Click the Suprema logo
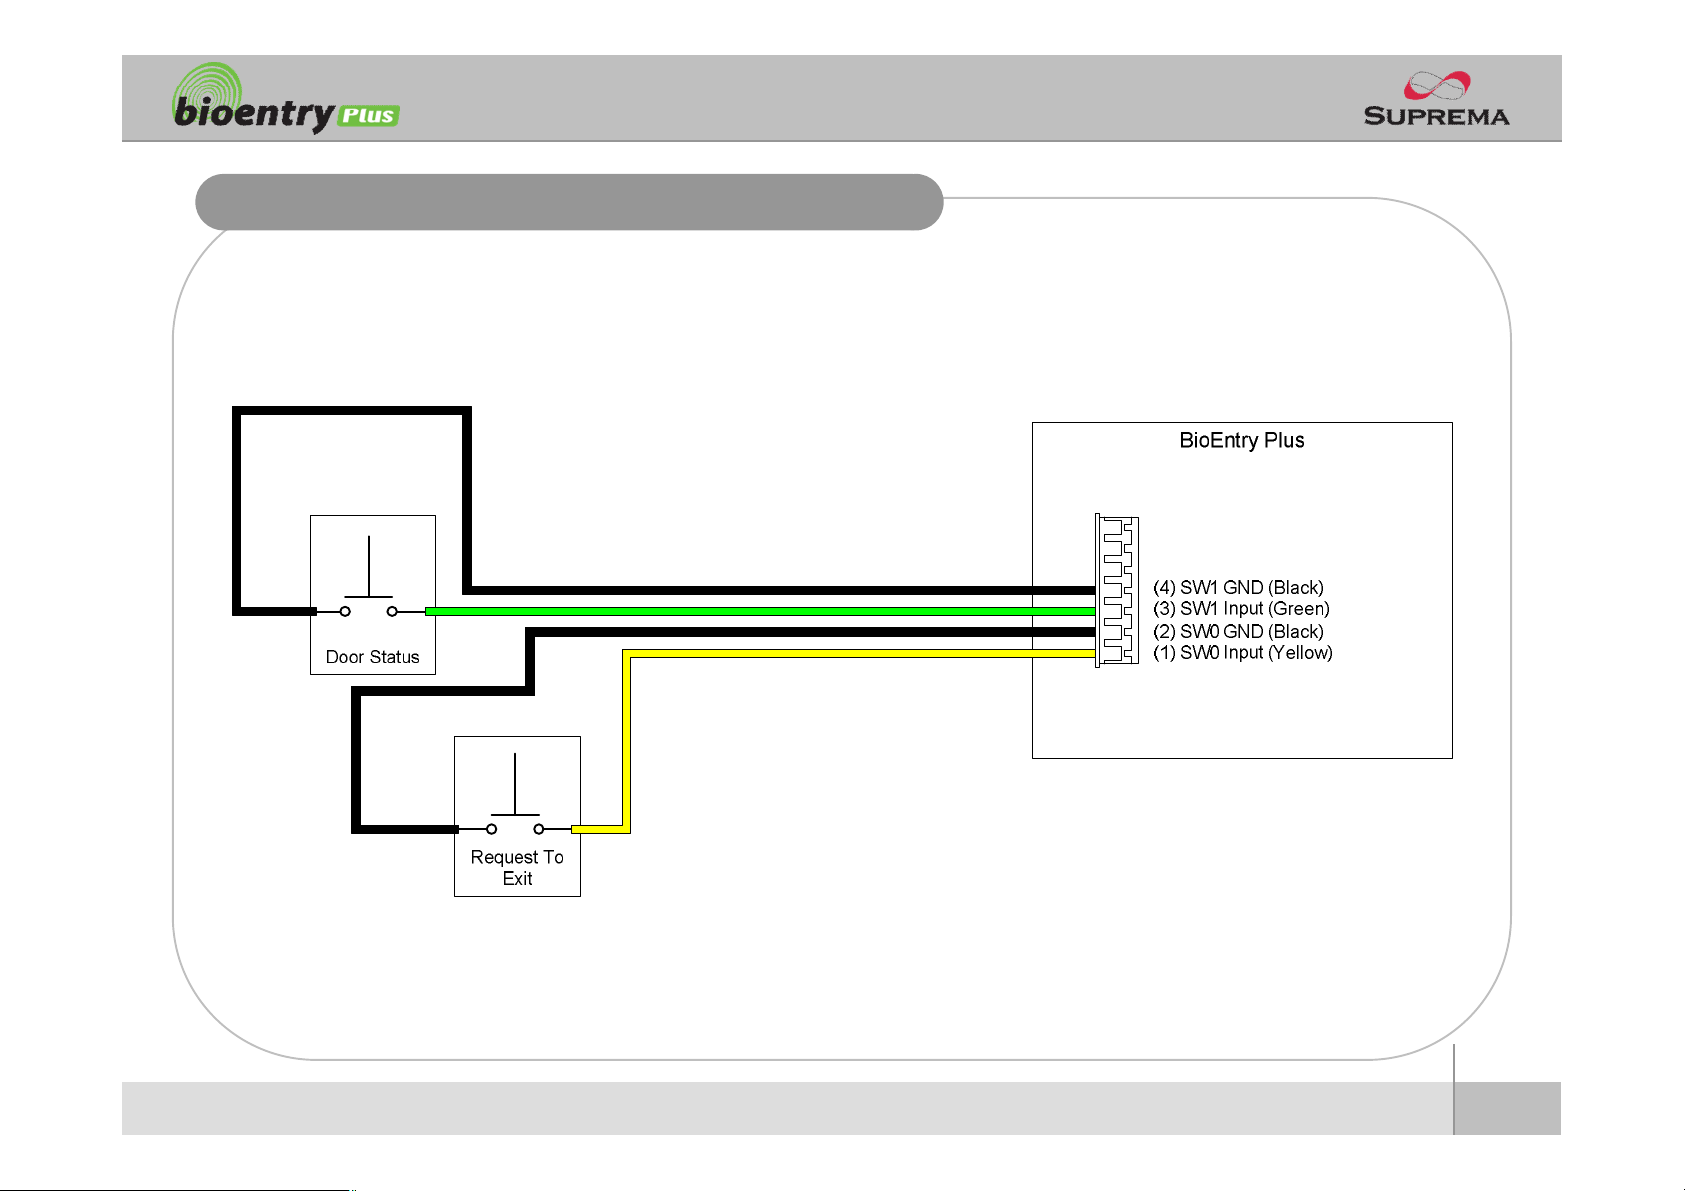The image size is (1685, 1191). coord(1437,98)
